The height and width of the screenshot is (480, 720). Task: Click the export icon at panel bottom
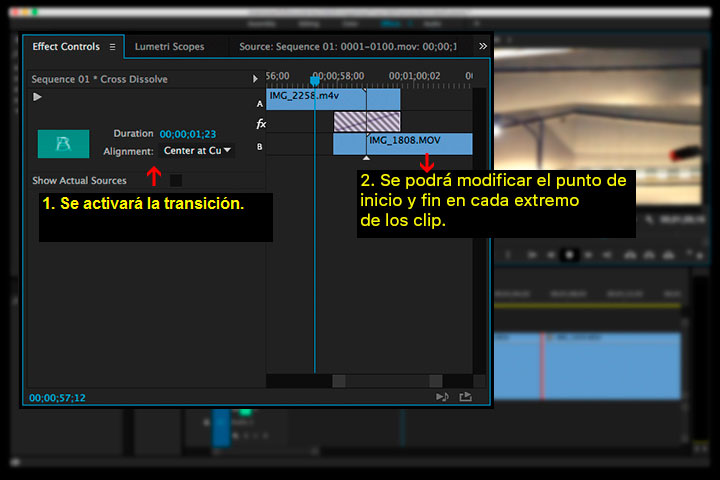click(466, 396)
